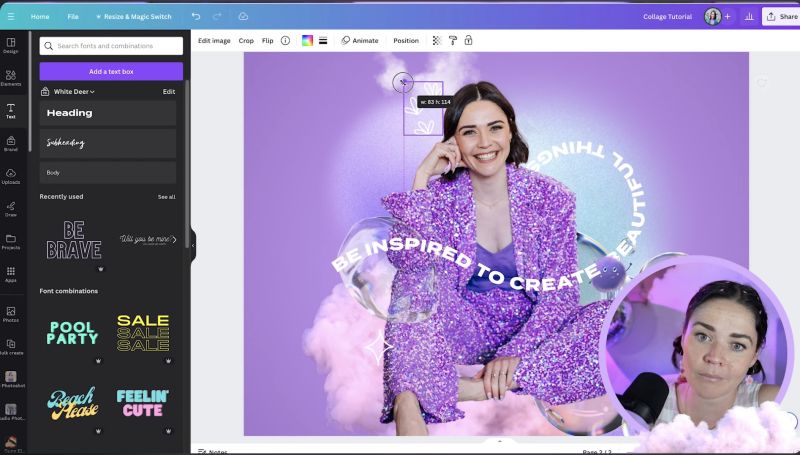This screenshot has width=800, height=455.
Task: Open the border style lines icon
Action: pos(323,40)
